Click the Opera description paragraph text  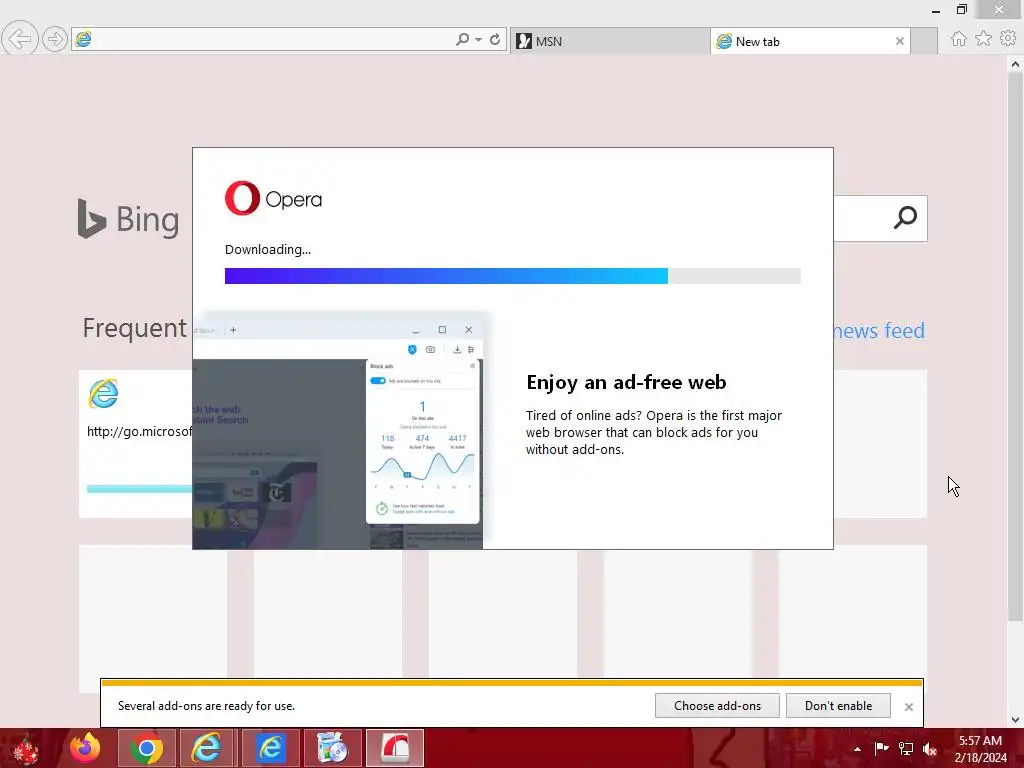[654, 432]
